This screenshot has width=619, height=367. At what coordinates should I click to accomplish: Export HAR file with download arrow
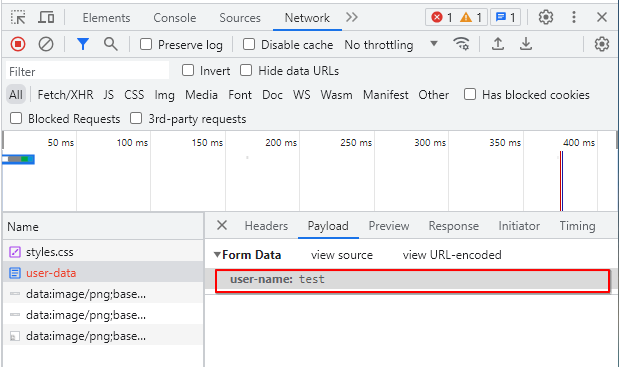pos(525,44)
